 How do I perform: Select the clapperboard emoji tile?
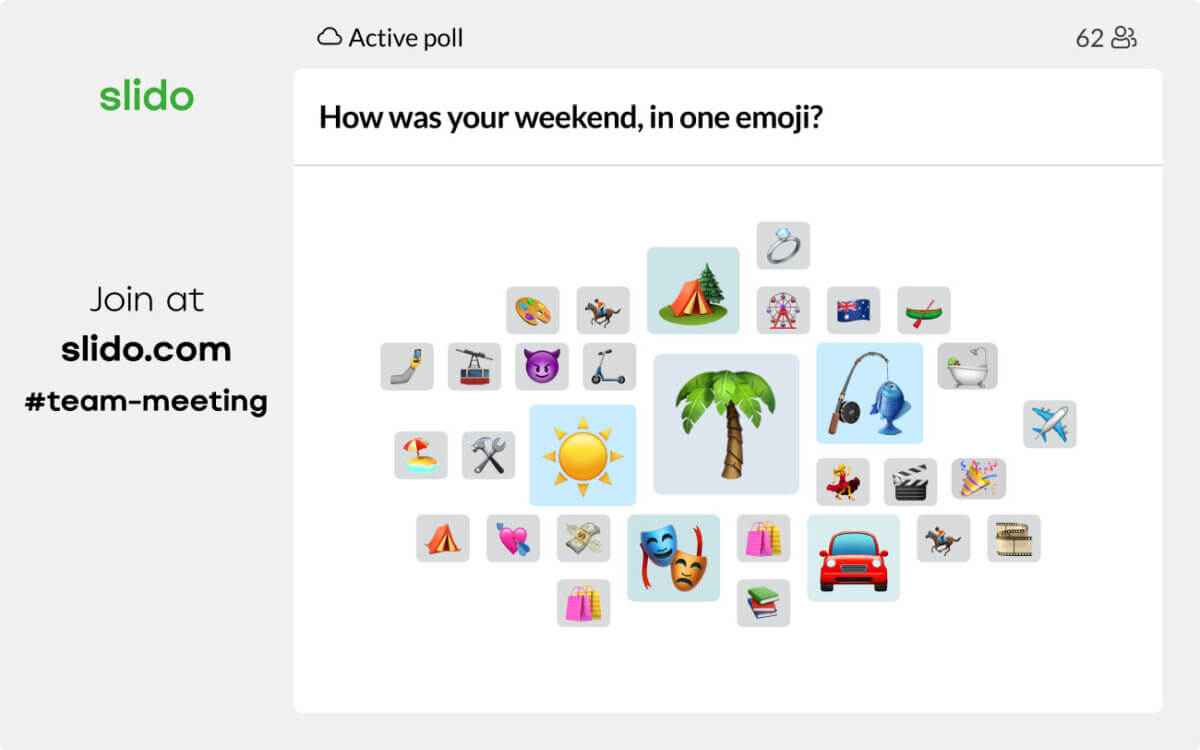pos(910,482)
